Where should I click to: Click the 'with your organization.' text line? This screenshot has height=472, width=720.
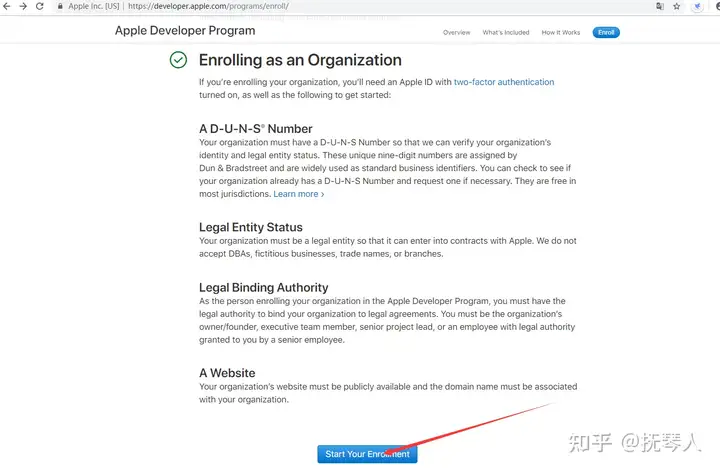coord(244,400)
